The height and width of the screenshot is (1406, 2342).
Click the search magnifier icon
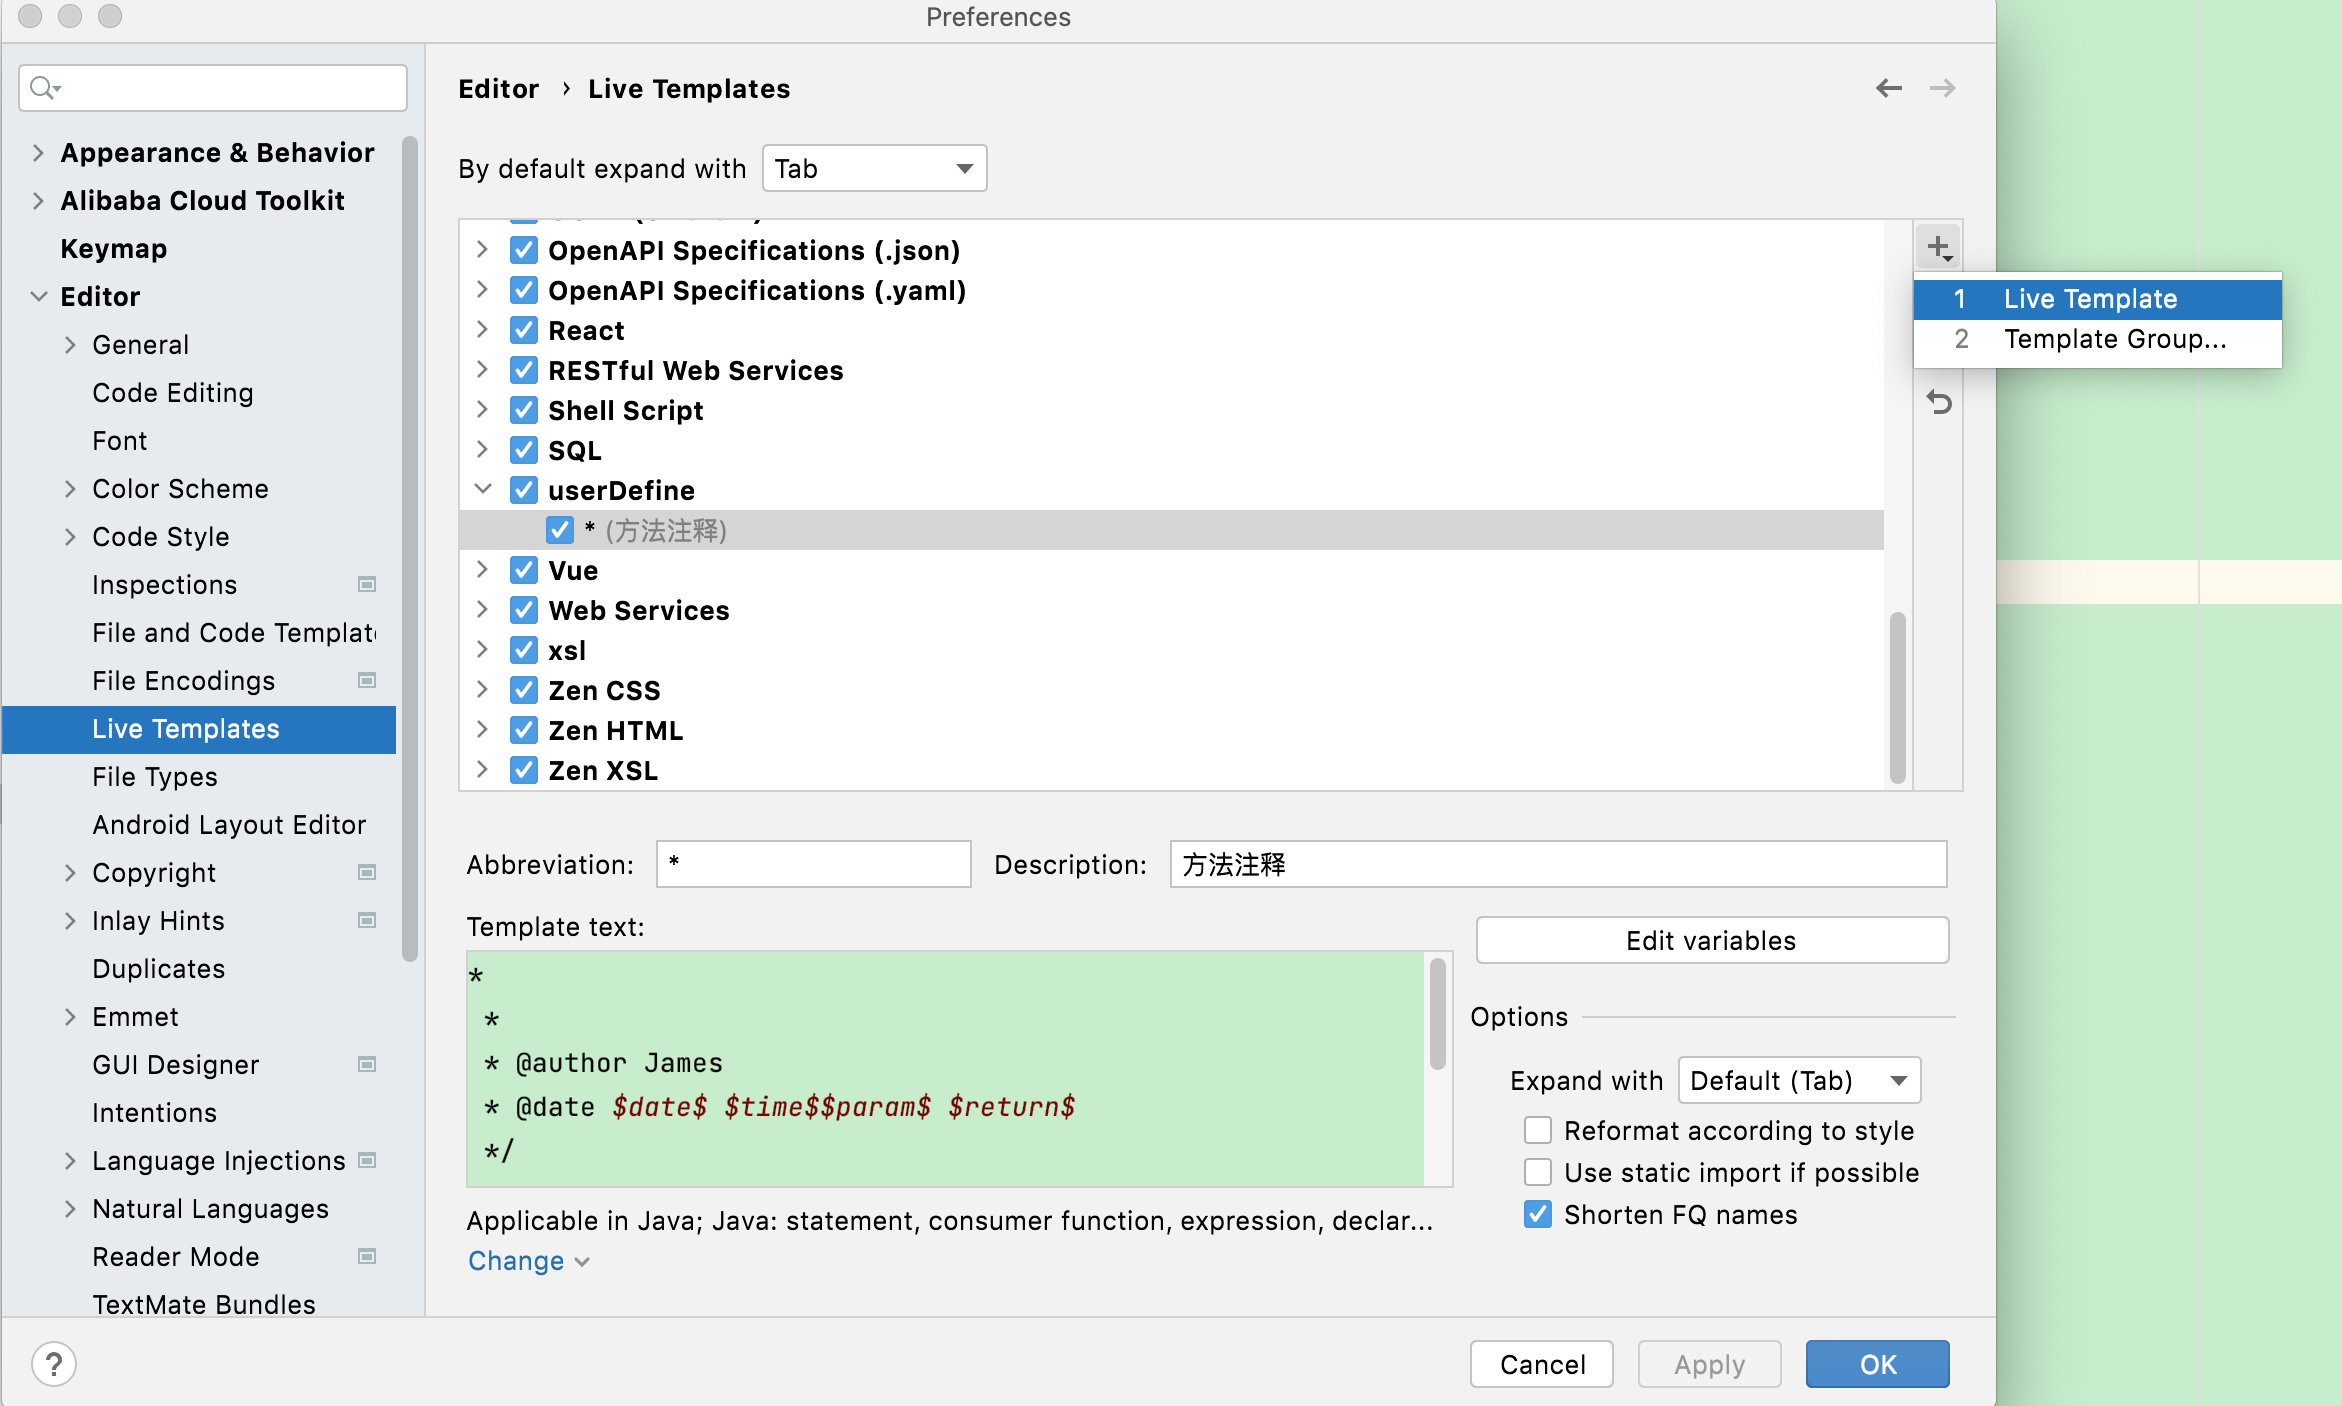click(43, 88)
